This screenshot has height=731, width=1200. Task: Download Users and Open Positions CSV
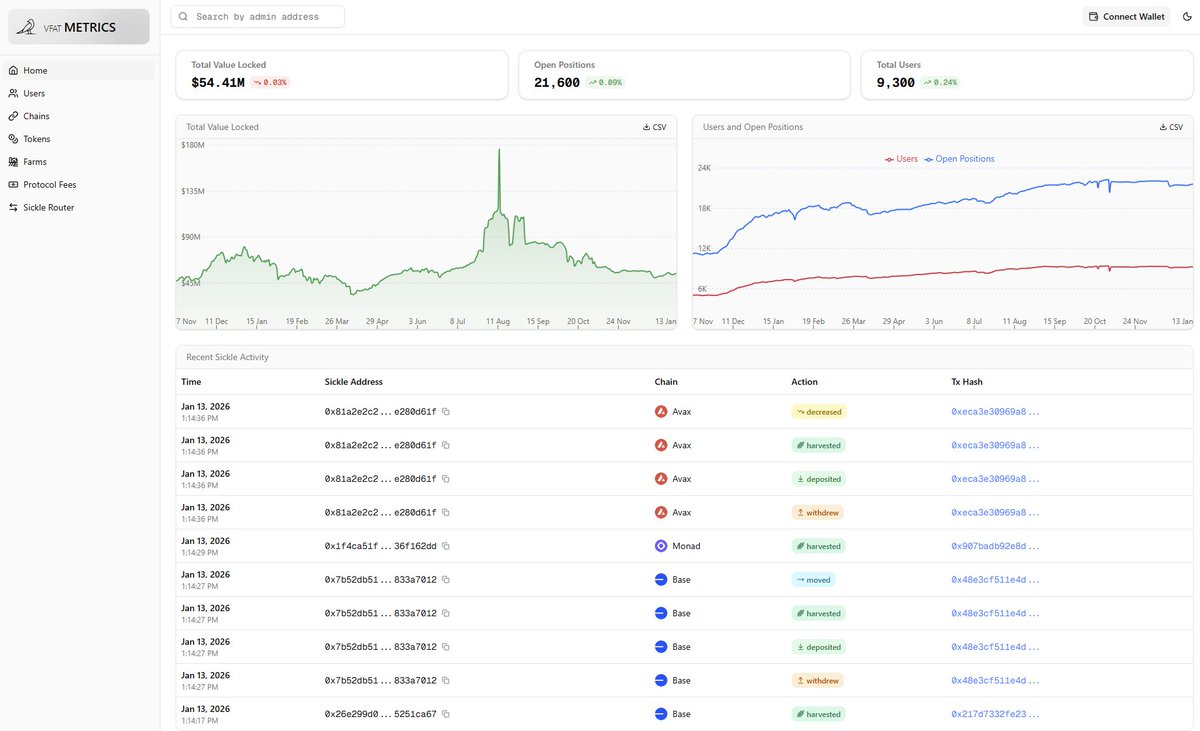pyautogui.click(x=1170, y=127)
